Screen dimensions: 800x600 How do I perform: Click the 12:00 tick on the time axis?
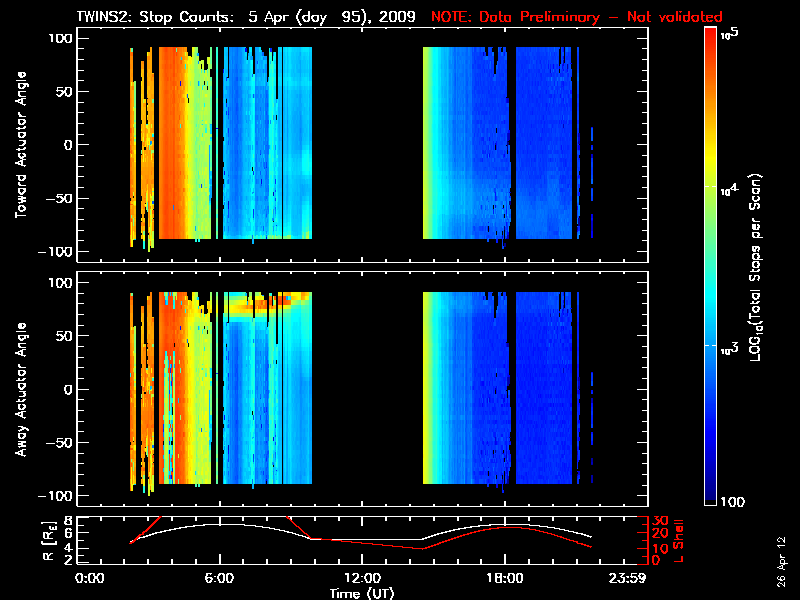pos(361,577)
